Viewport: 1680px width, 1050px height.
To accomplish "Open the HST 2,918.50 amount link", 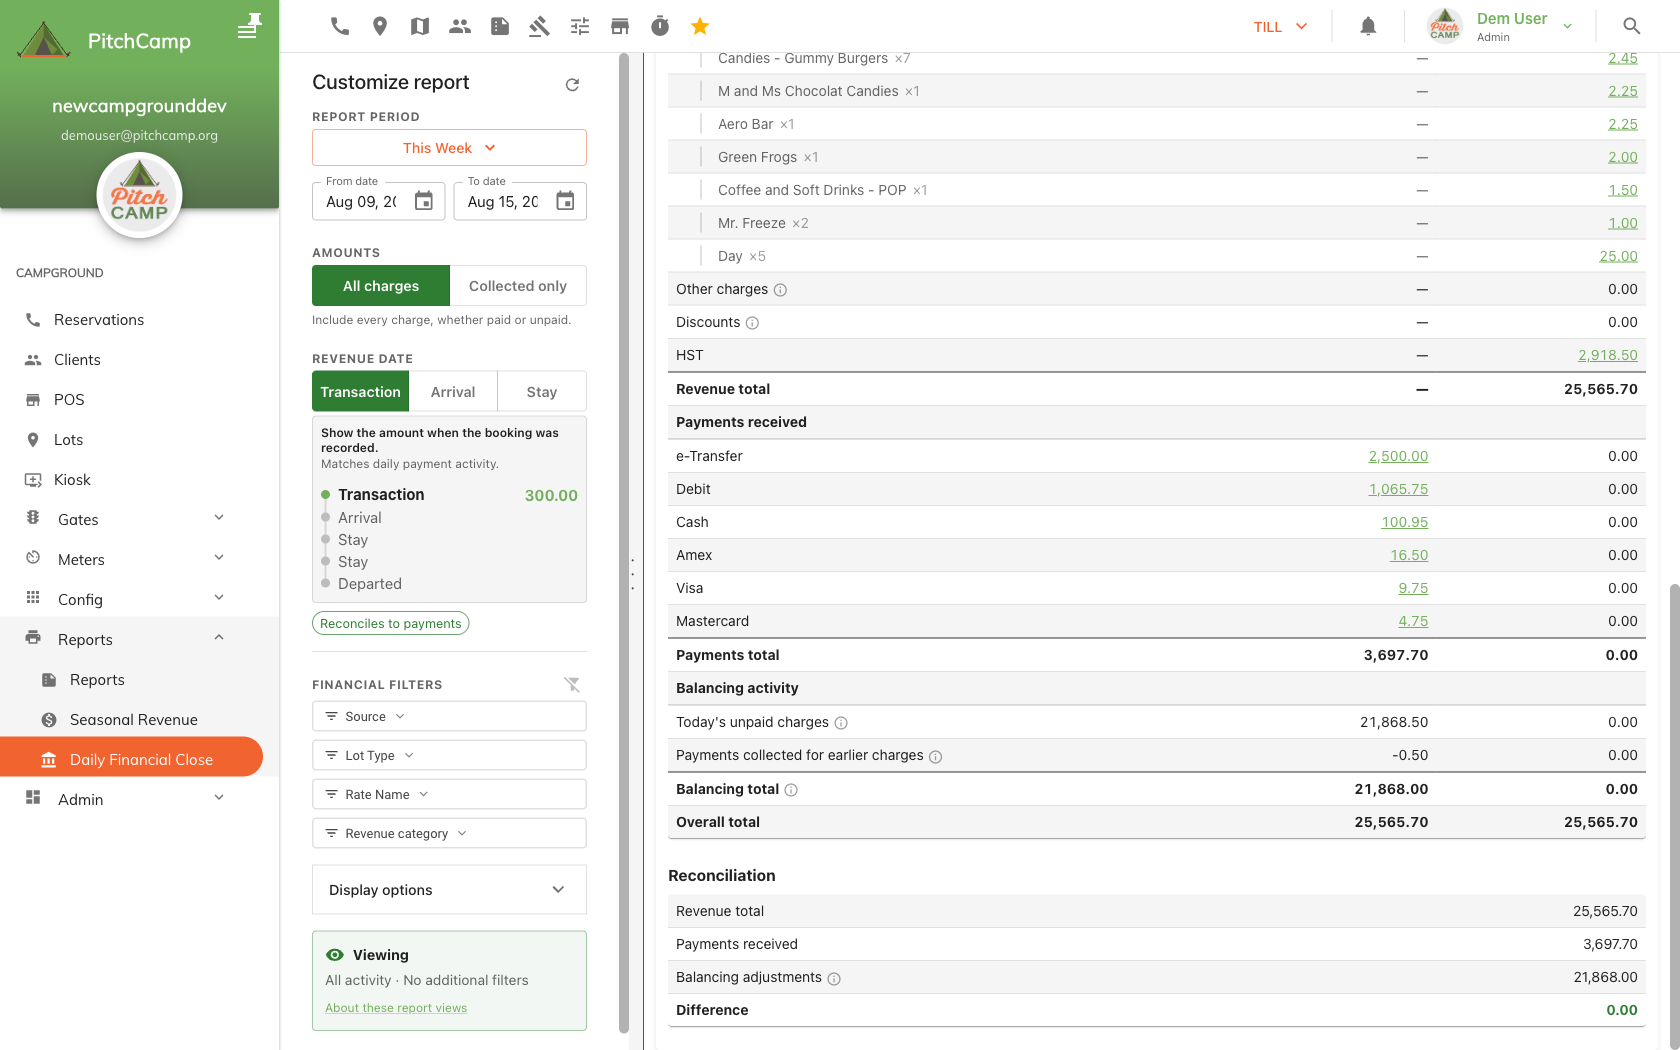I will 1608,355.
